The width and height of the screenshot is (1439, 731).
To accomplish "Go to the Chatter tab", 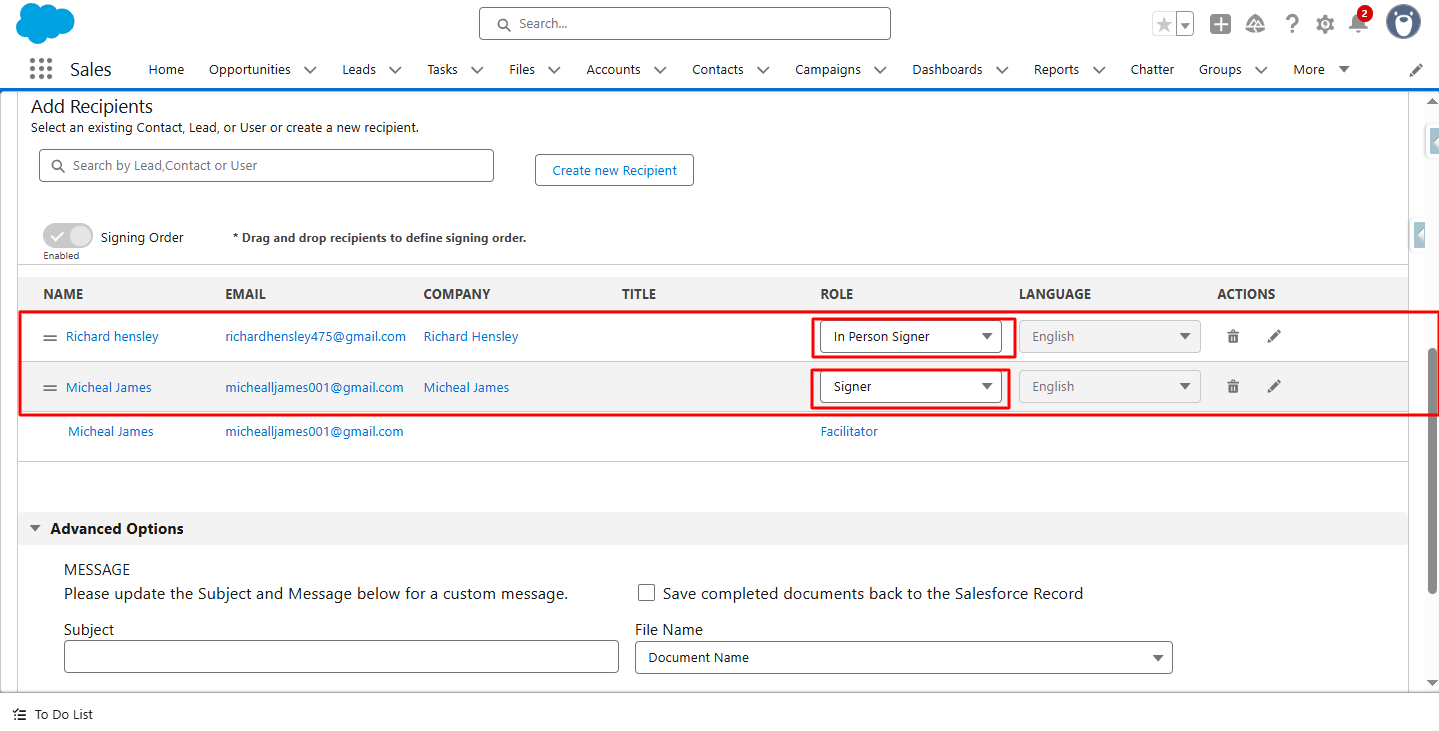I will pos(1152,70).
